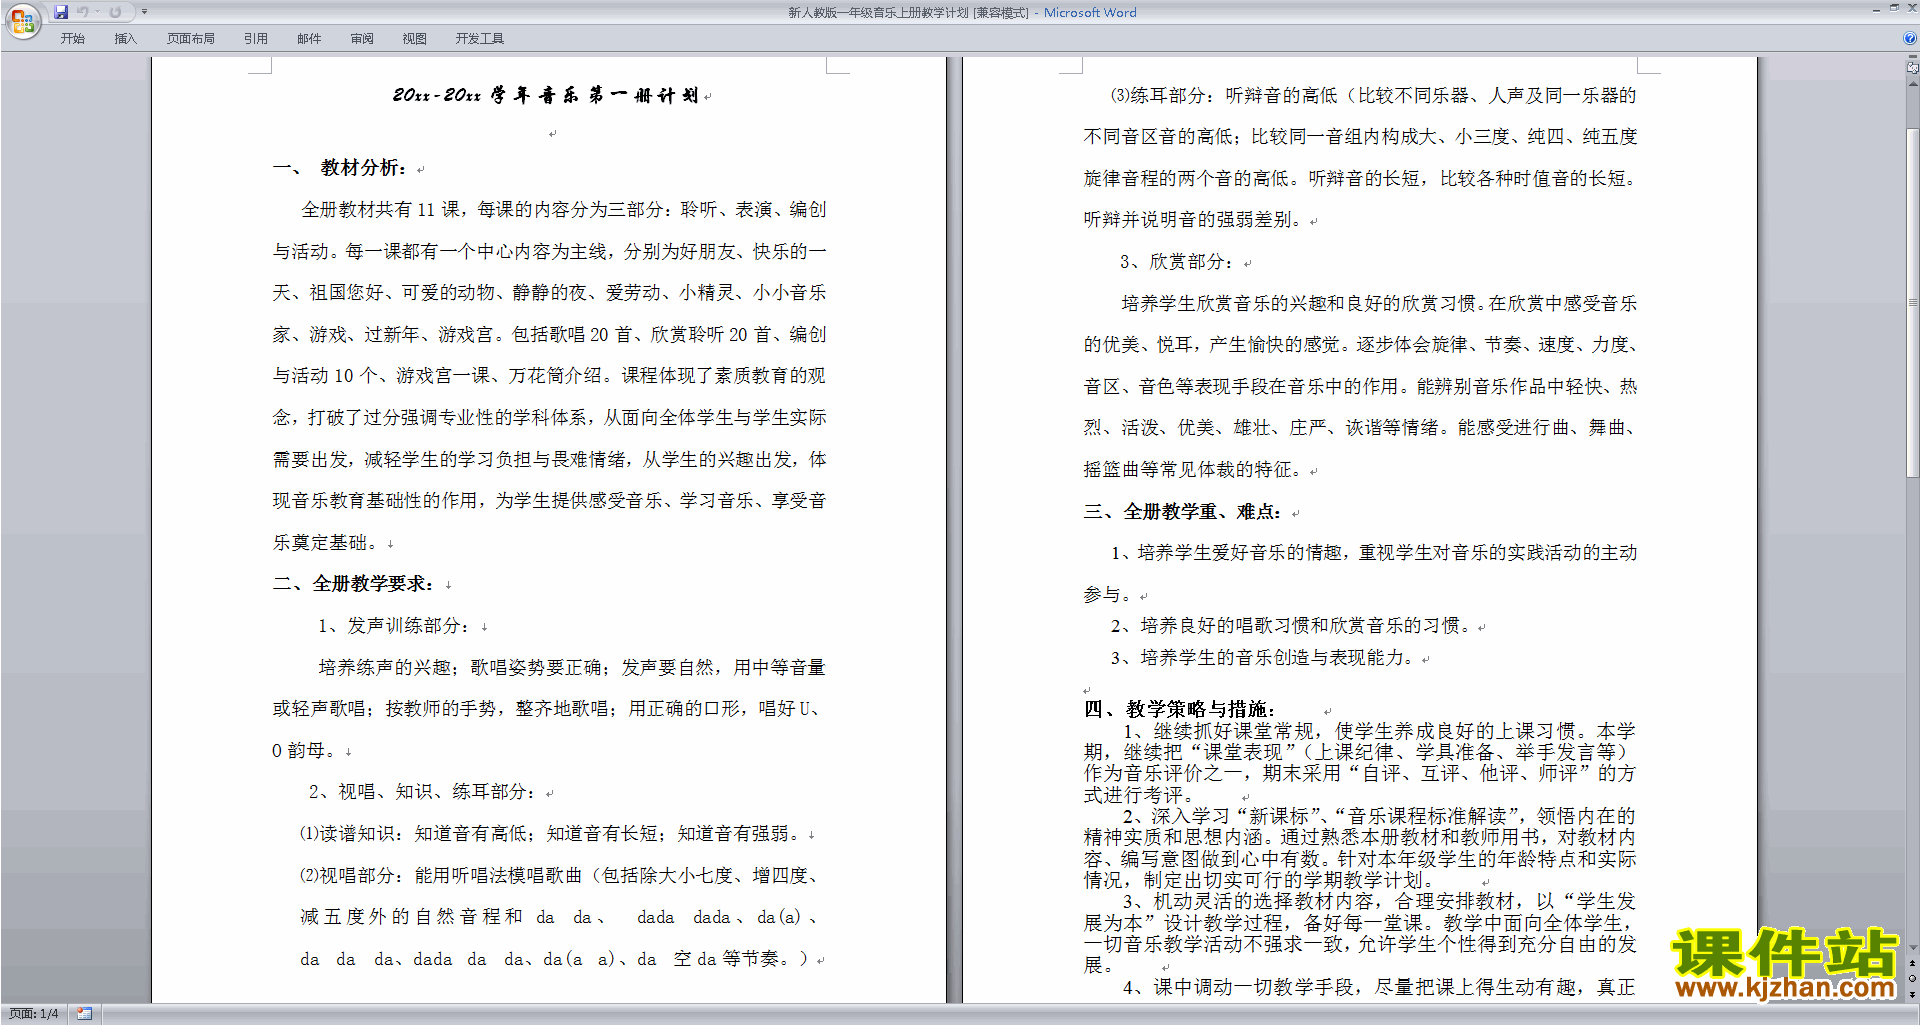Go to the 引用 tab
Viewport: 1920px width, 1025px height.
[x=255, y=39]
